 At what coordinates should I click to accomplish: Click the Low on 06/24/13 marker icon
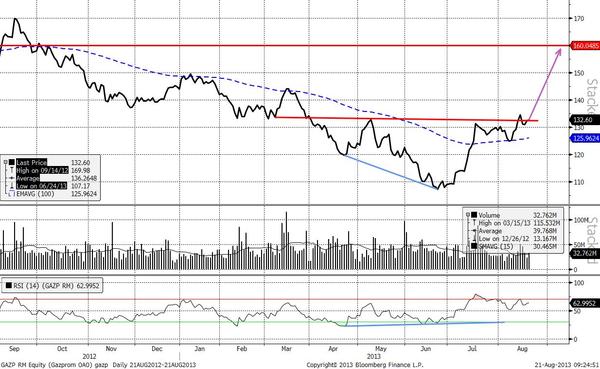click(x=12, y=186)
